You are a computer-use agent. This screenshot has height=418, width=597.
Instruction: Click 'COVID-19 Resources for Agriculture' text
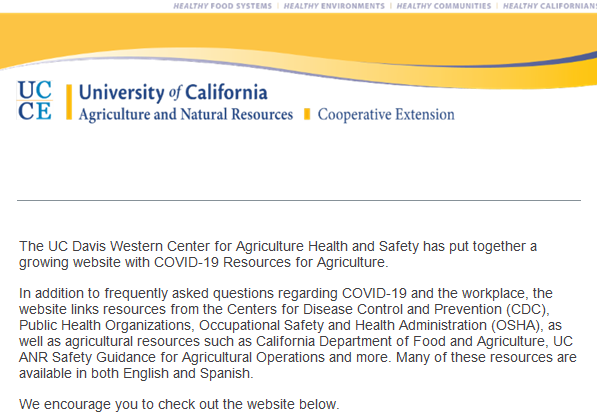[x=271, y=262]
